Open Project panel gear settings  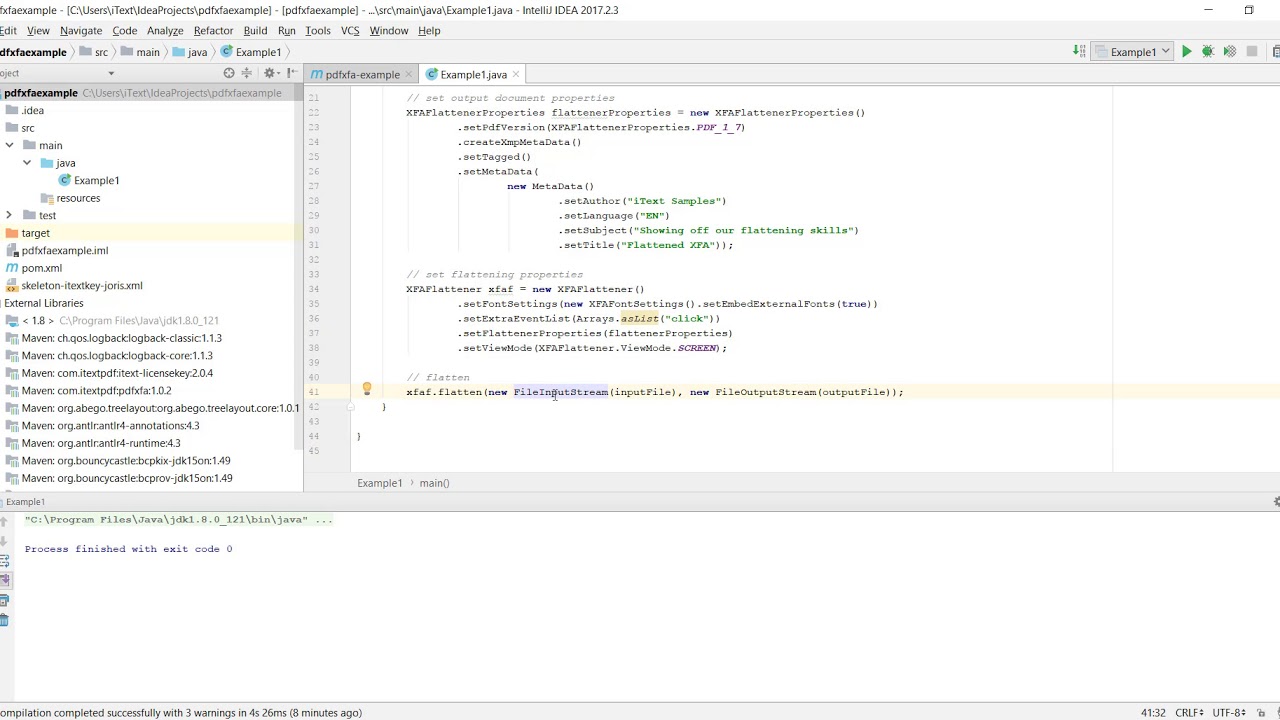coord(269,73)
